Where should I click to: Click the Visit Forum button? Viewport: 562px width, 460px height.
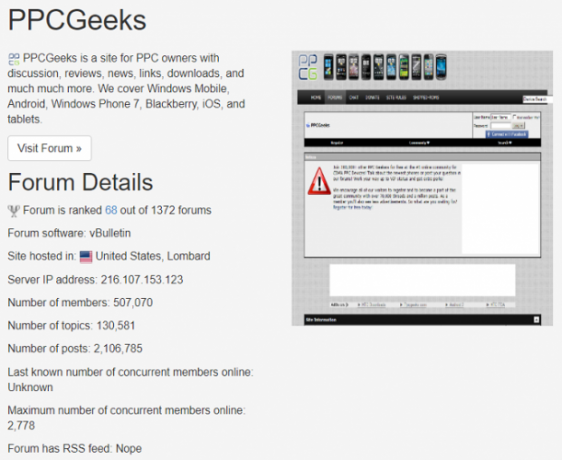[49, 148]
